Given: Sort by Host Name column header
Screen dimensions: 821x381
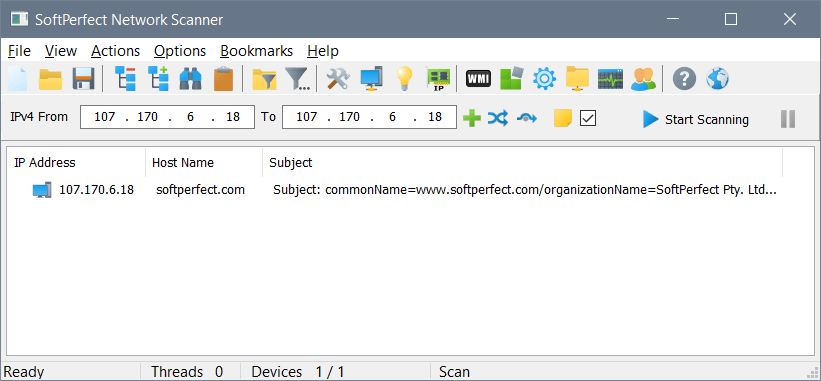Looking at the screenshot, I should (x=204, y=162).
